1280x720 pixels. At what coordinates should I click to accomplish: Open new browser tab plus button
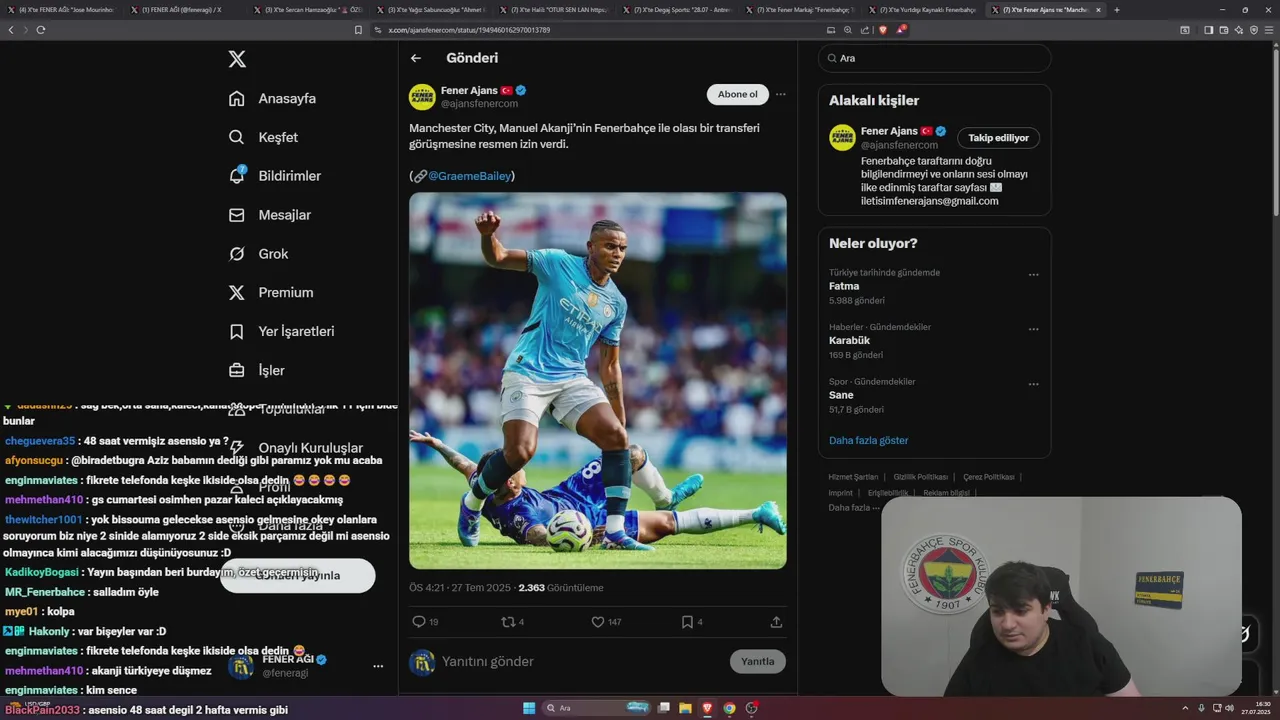click(x=1116, y=10)
